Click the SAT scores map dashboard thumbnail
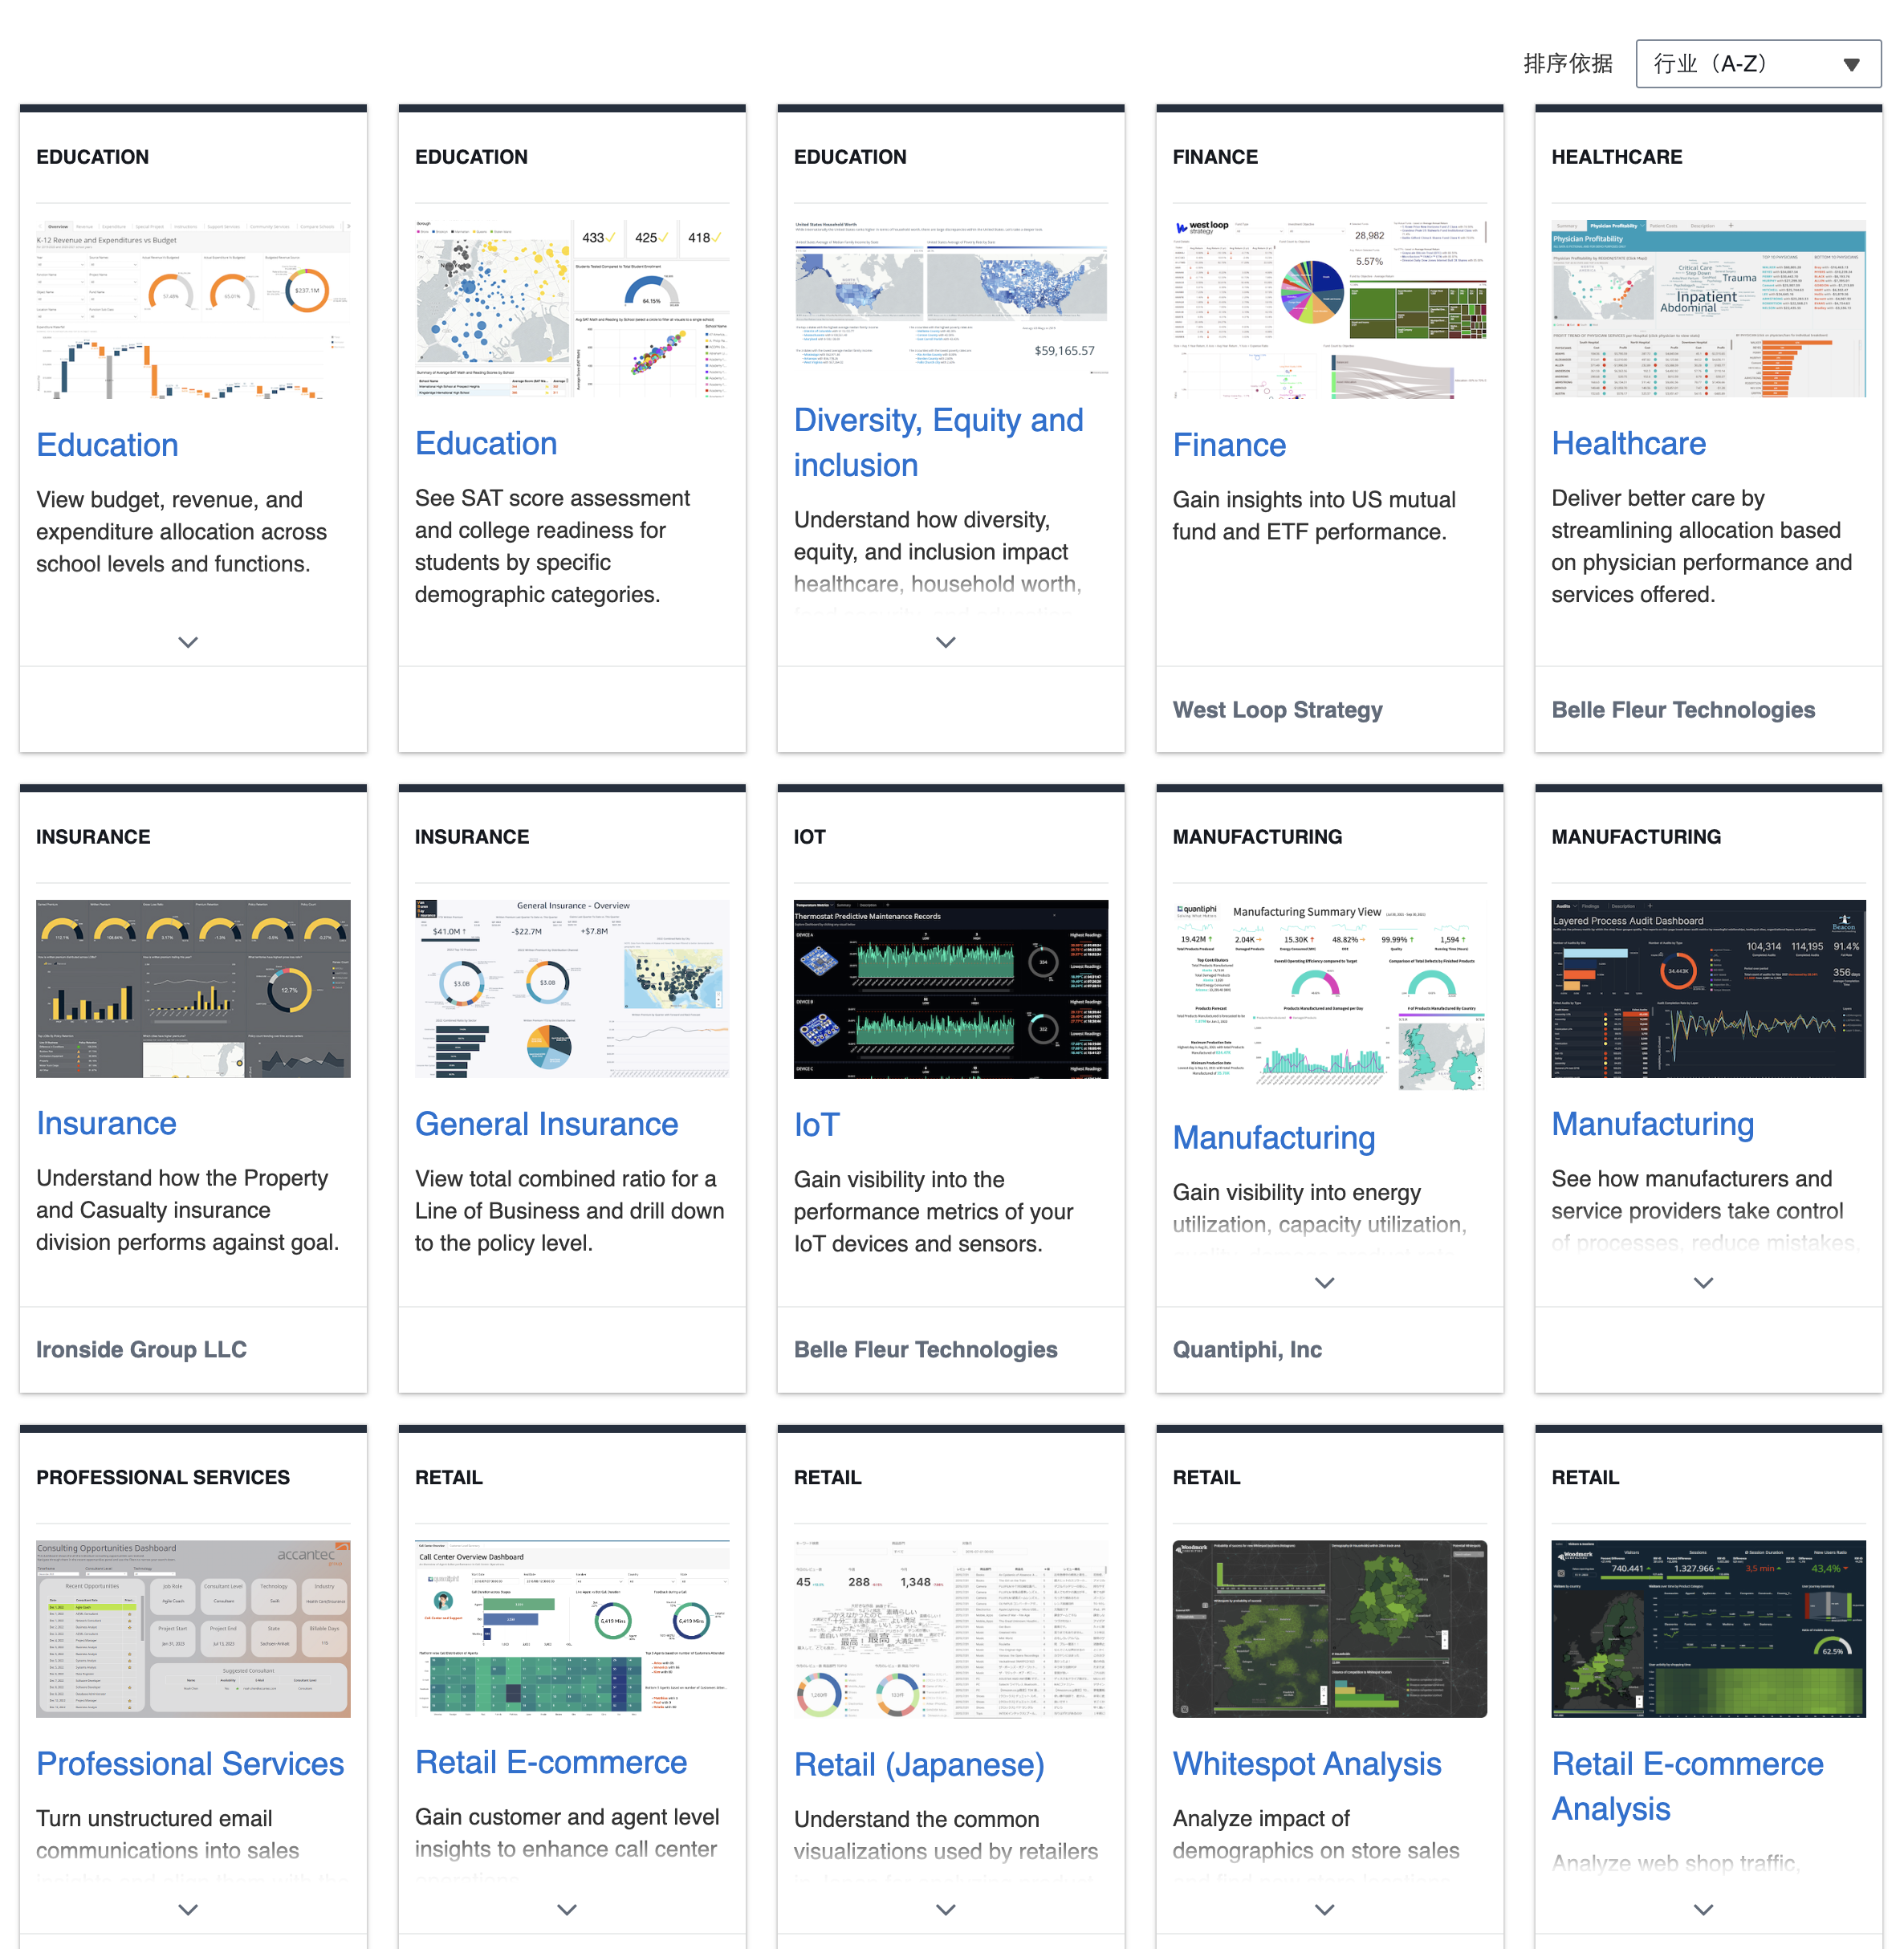The image size is (1904, 1949). pyautogui.click(x=572, y=308)
